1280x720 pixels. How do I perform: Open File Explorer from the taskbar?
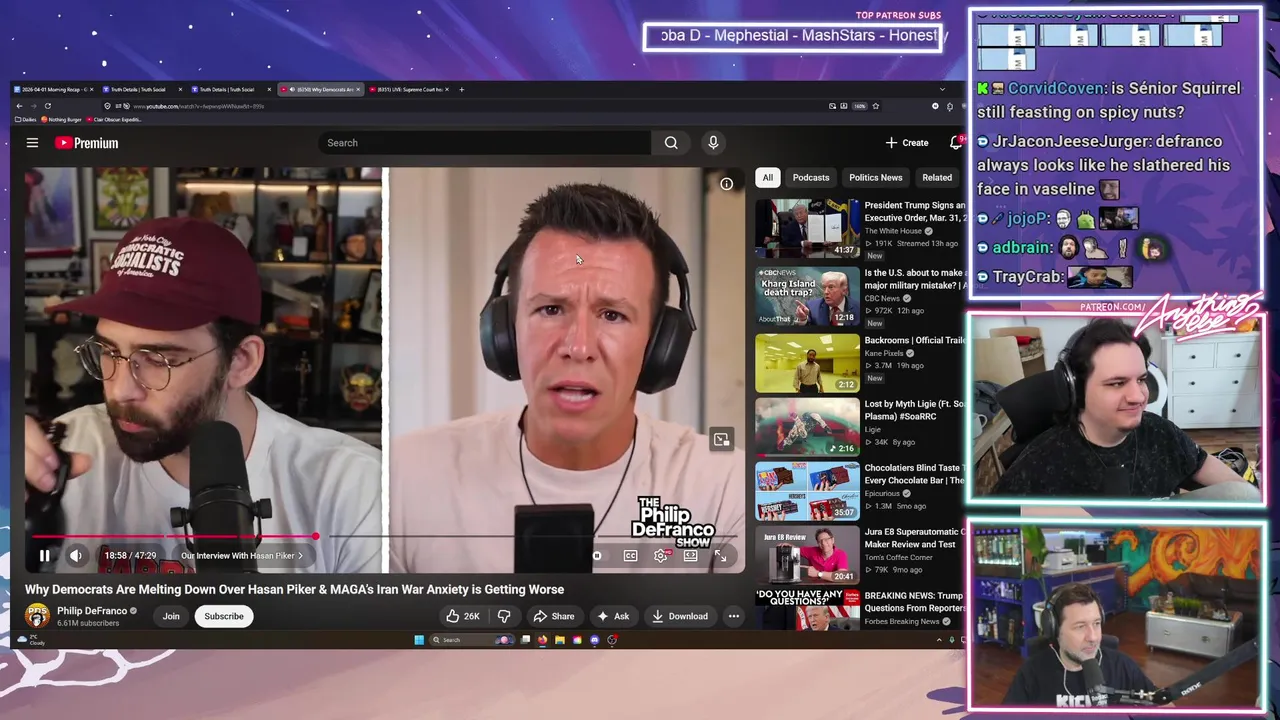[x=560, y=640]
